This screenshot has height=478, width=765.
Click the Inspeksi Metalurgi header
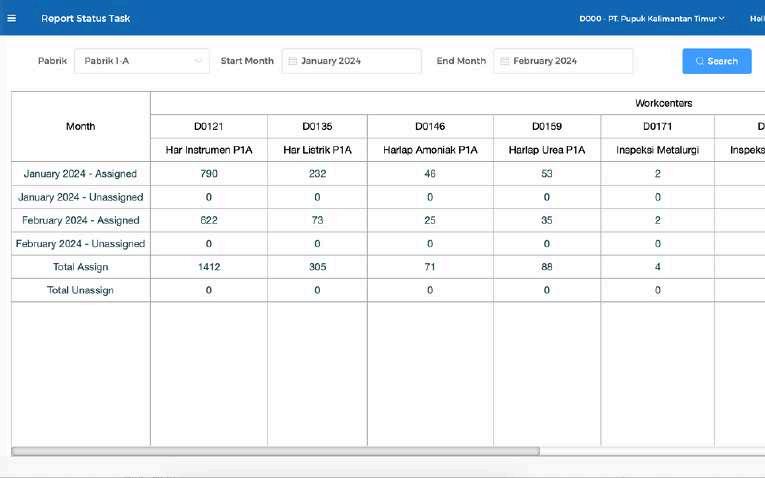click(658, 150)
